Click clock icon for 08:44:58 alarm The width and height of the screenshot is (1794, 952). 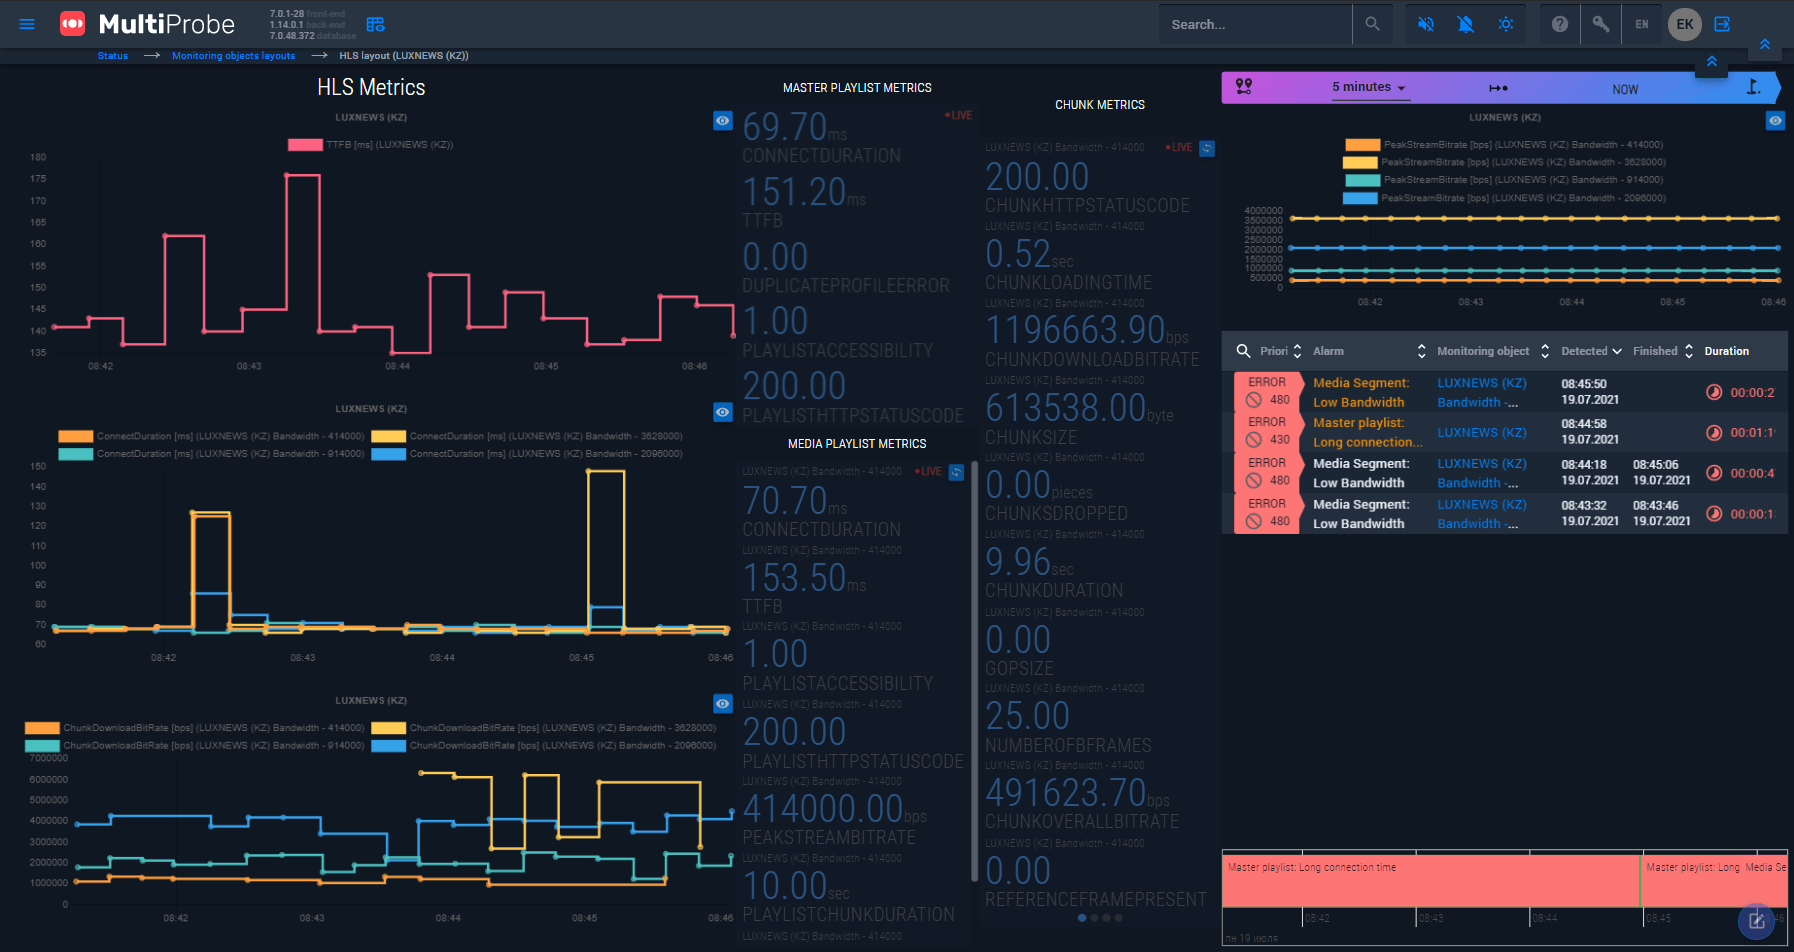click(x=1714, y=433)
